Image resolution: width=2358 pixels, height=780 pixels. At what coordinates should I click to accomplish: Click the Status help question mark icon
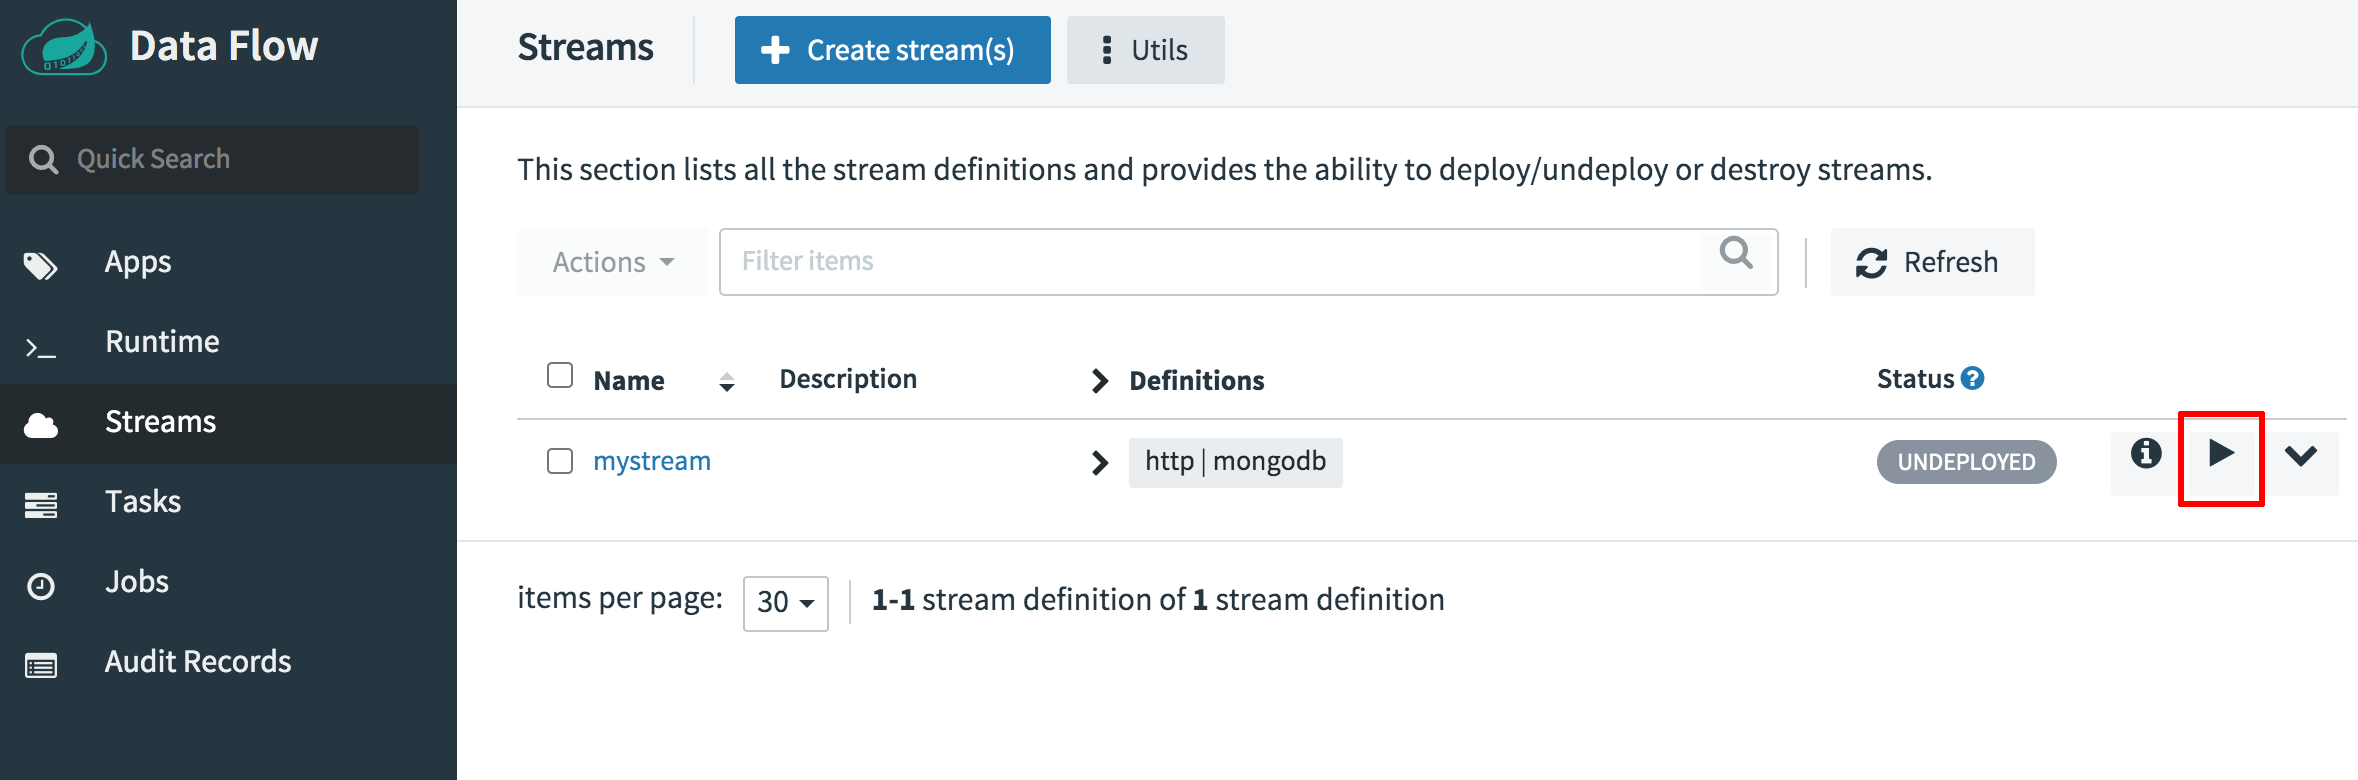point(1972,378)
